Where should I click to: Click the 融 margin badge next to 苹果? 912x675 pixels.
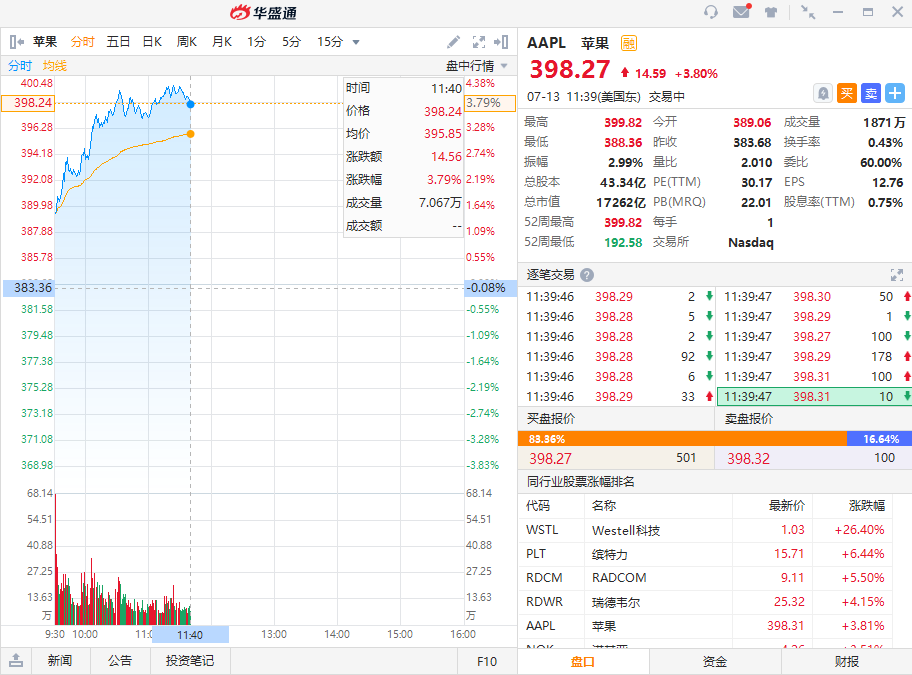coord(629,43)
